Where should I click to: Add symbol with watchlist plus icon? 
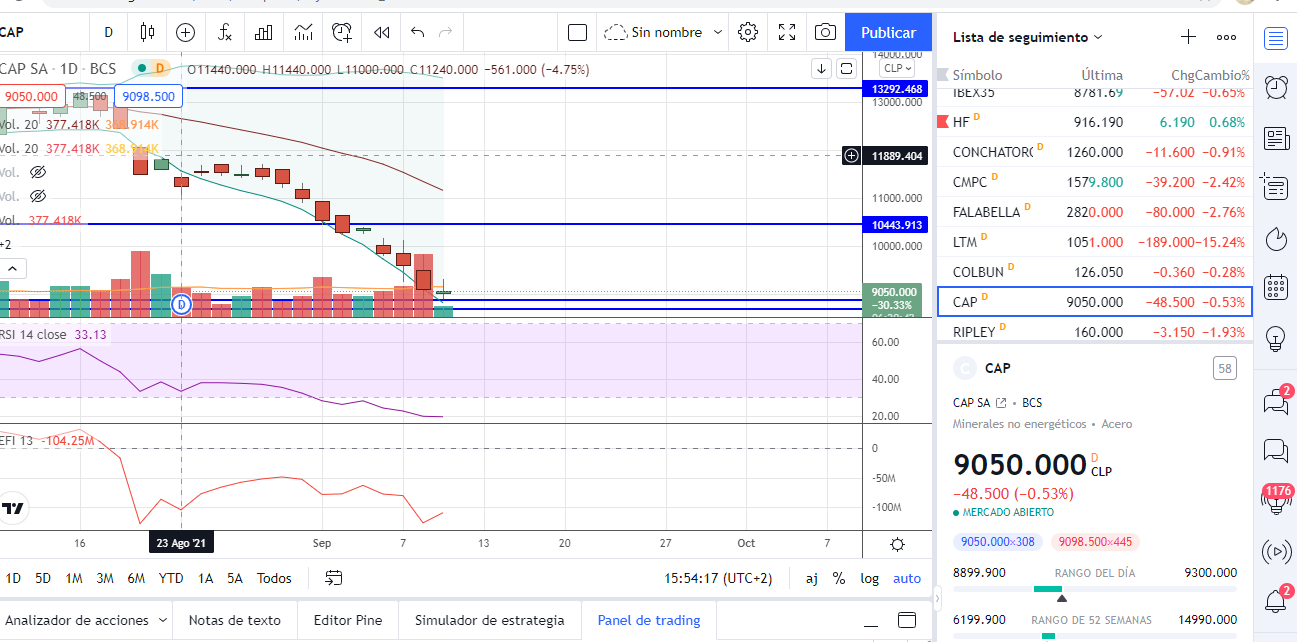[x=1188, y=37]
